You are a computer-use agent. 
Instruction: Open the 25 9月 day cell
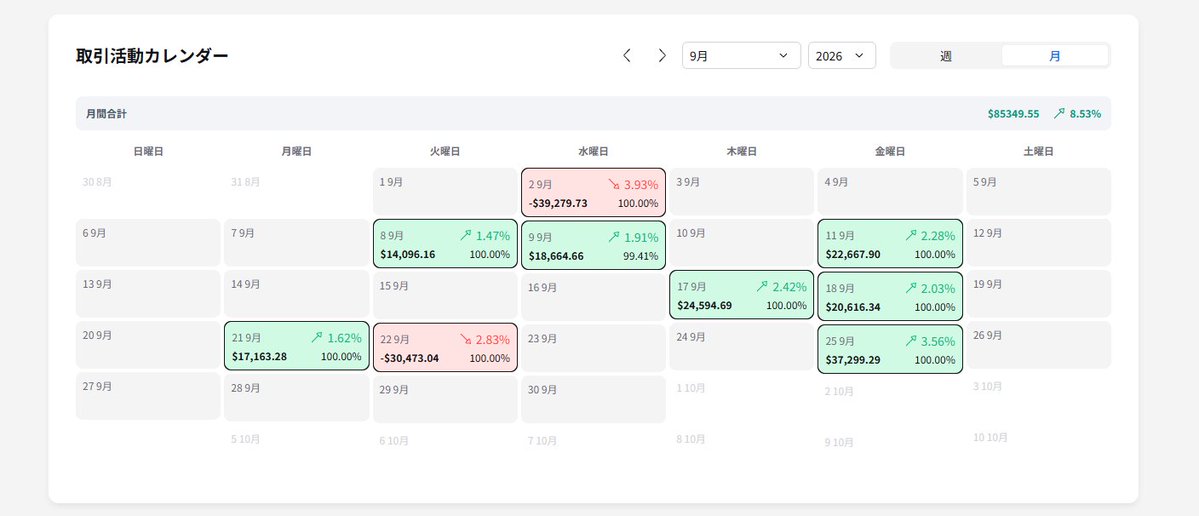point(890,349)
